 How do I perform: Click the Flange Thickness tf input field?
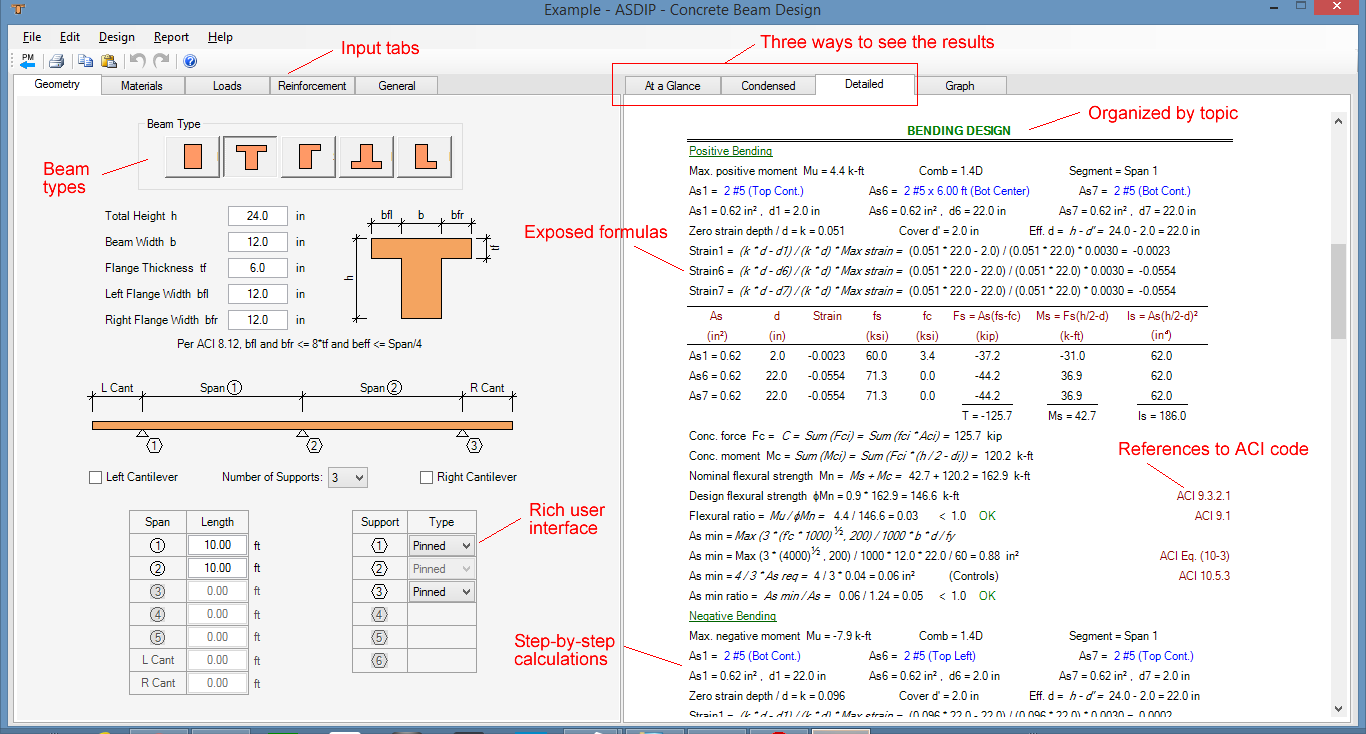click(258, 268)
